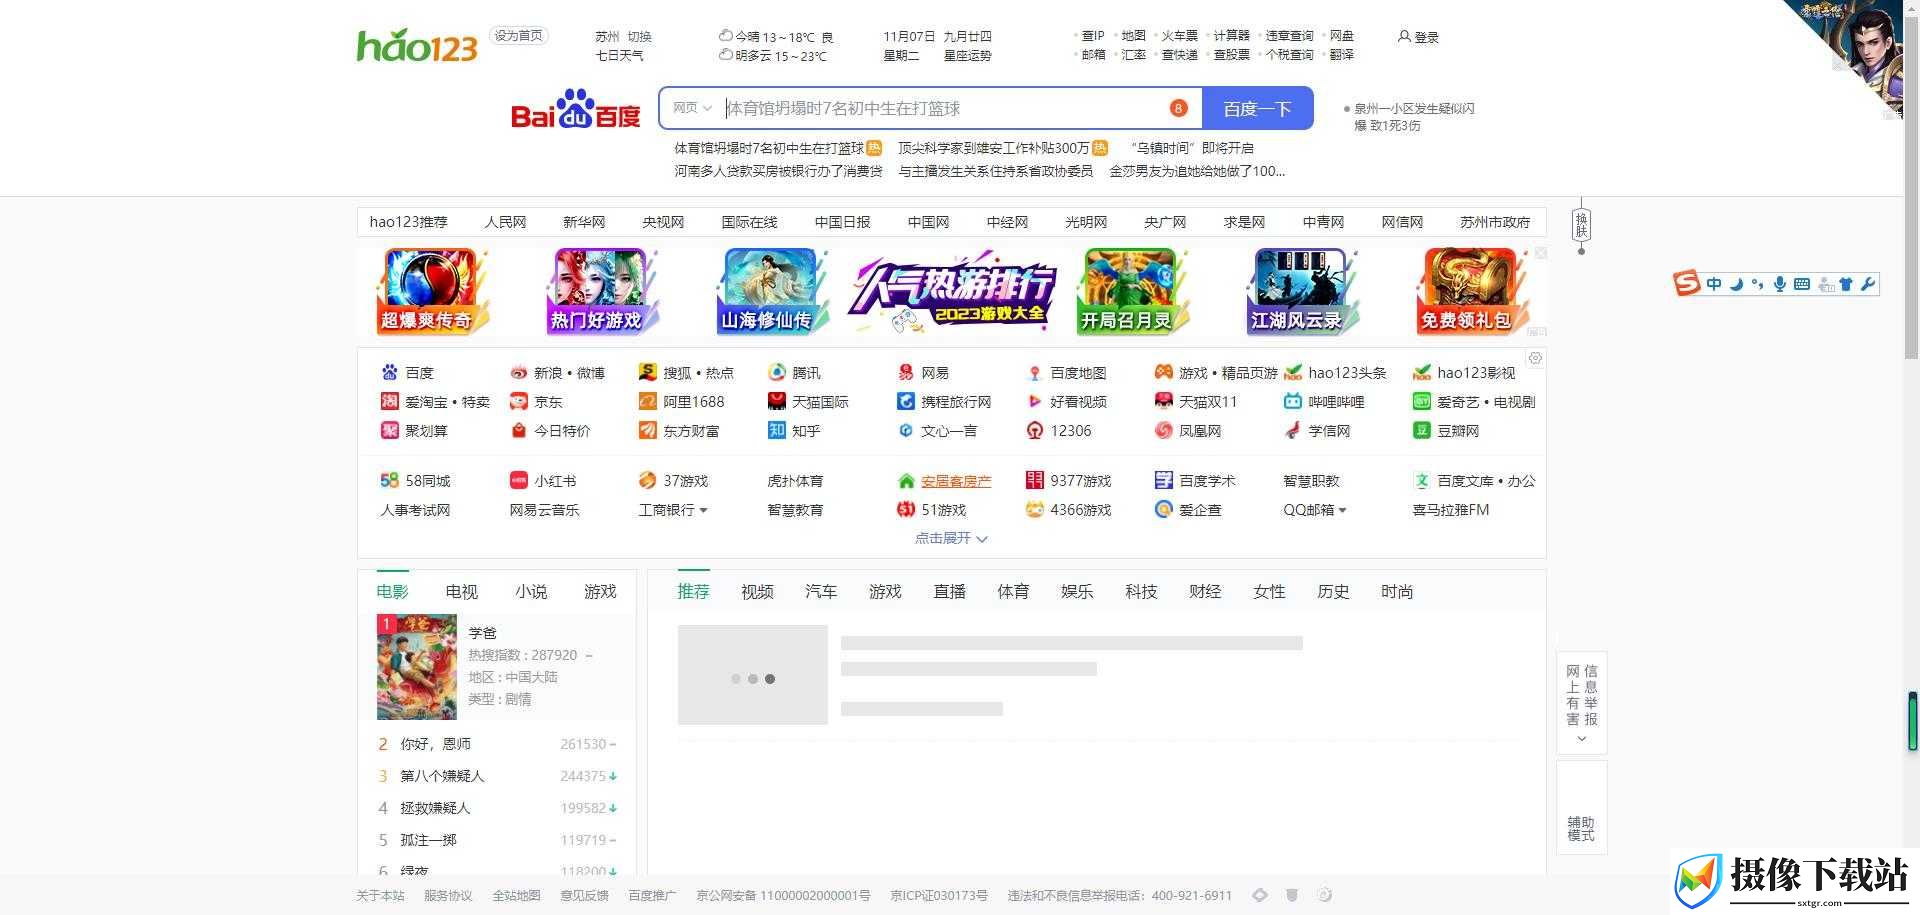
Task: Click the Sogou wrench toolbox icon
Action: tap(1868, 284)
